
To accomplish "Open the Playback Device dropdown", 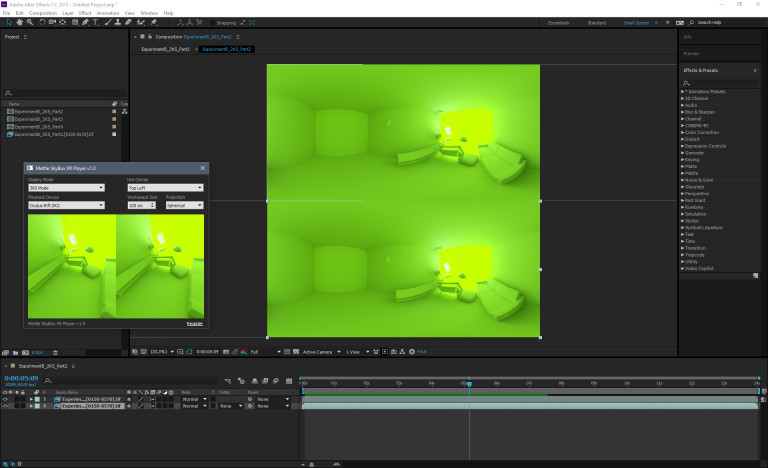I will coord(66,205).
